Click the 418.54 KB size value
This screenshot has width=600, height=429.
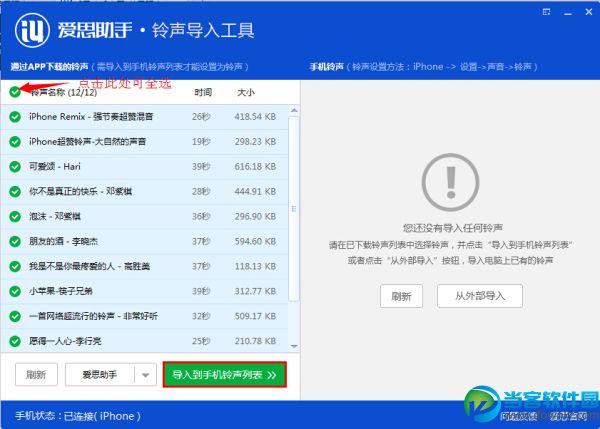[255, 117]
